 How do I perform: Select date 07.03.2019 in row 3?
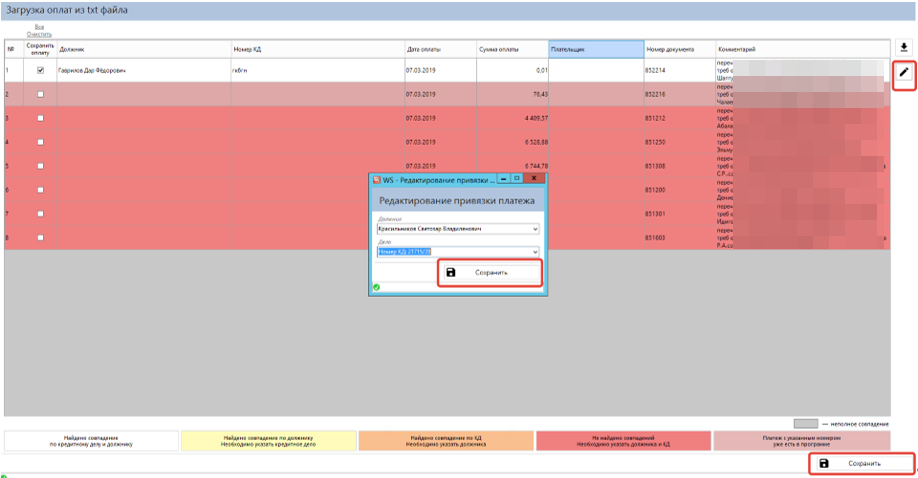pyautogui.click(x=440, y=118)
